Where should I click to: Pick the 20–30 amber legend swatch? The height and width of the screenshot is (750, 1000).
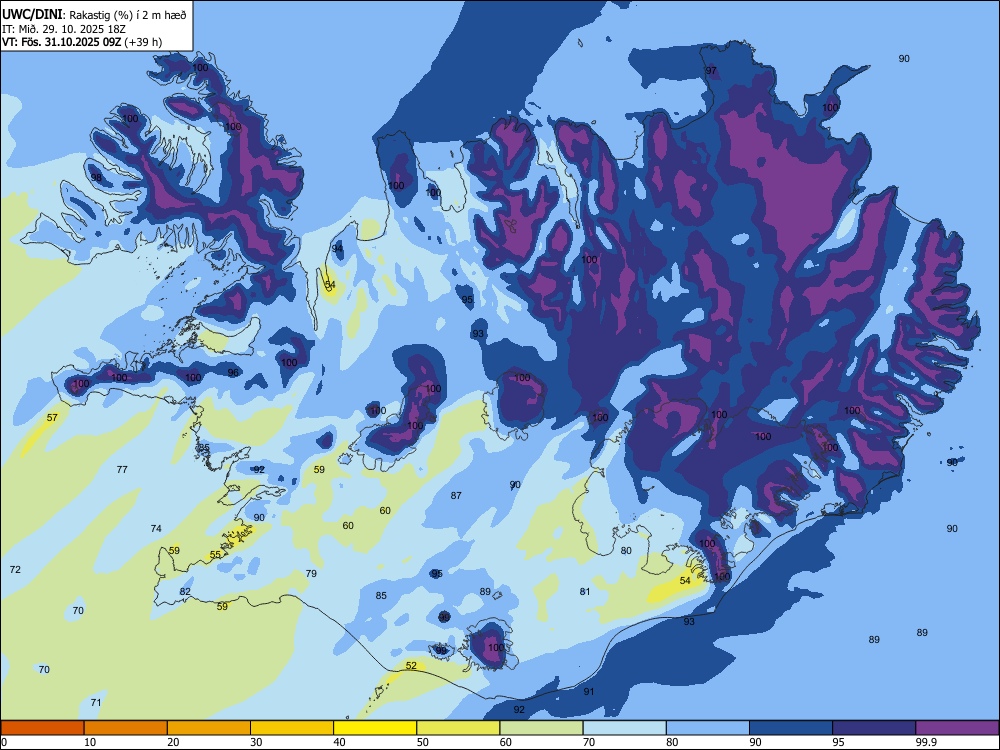click(209, 728)
